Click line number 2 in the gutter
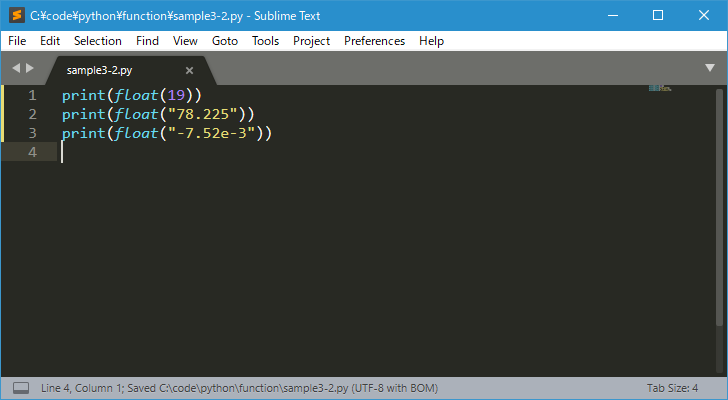728x400 pixels. coord(32,114)
